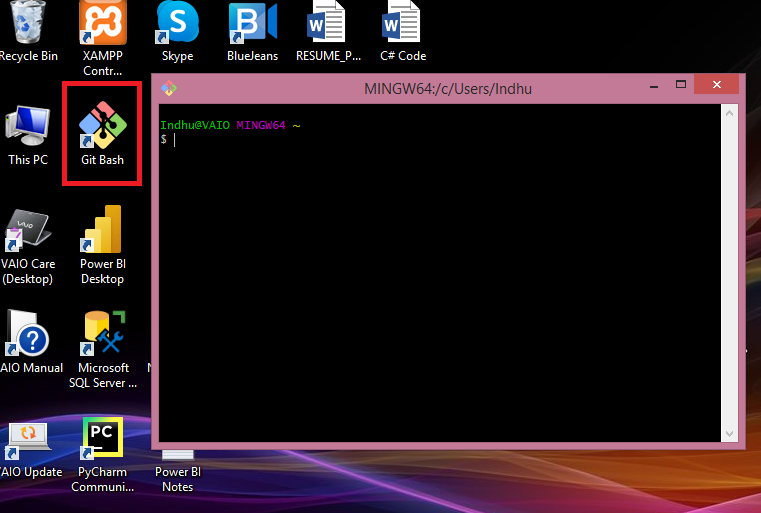This screenshot has height=513, width=761.
Task: Select the VAIO Update shortcut
Action: pos(30,450)
